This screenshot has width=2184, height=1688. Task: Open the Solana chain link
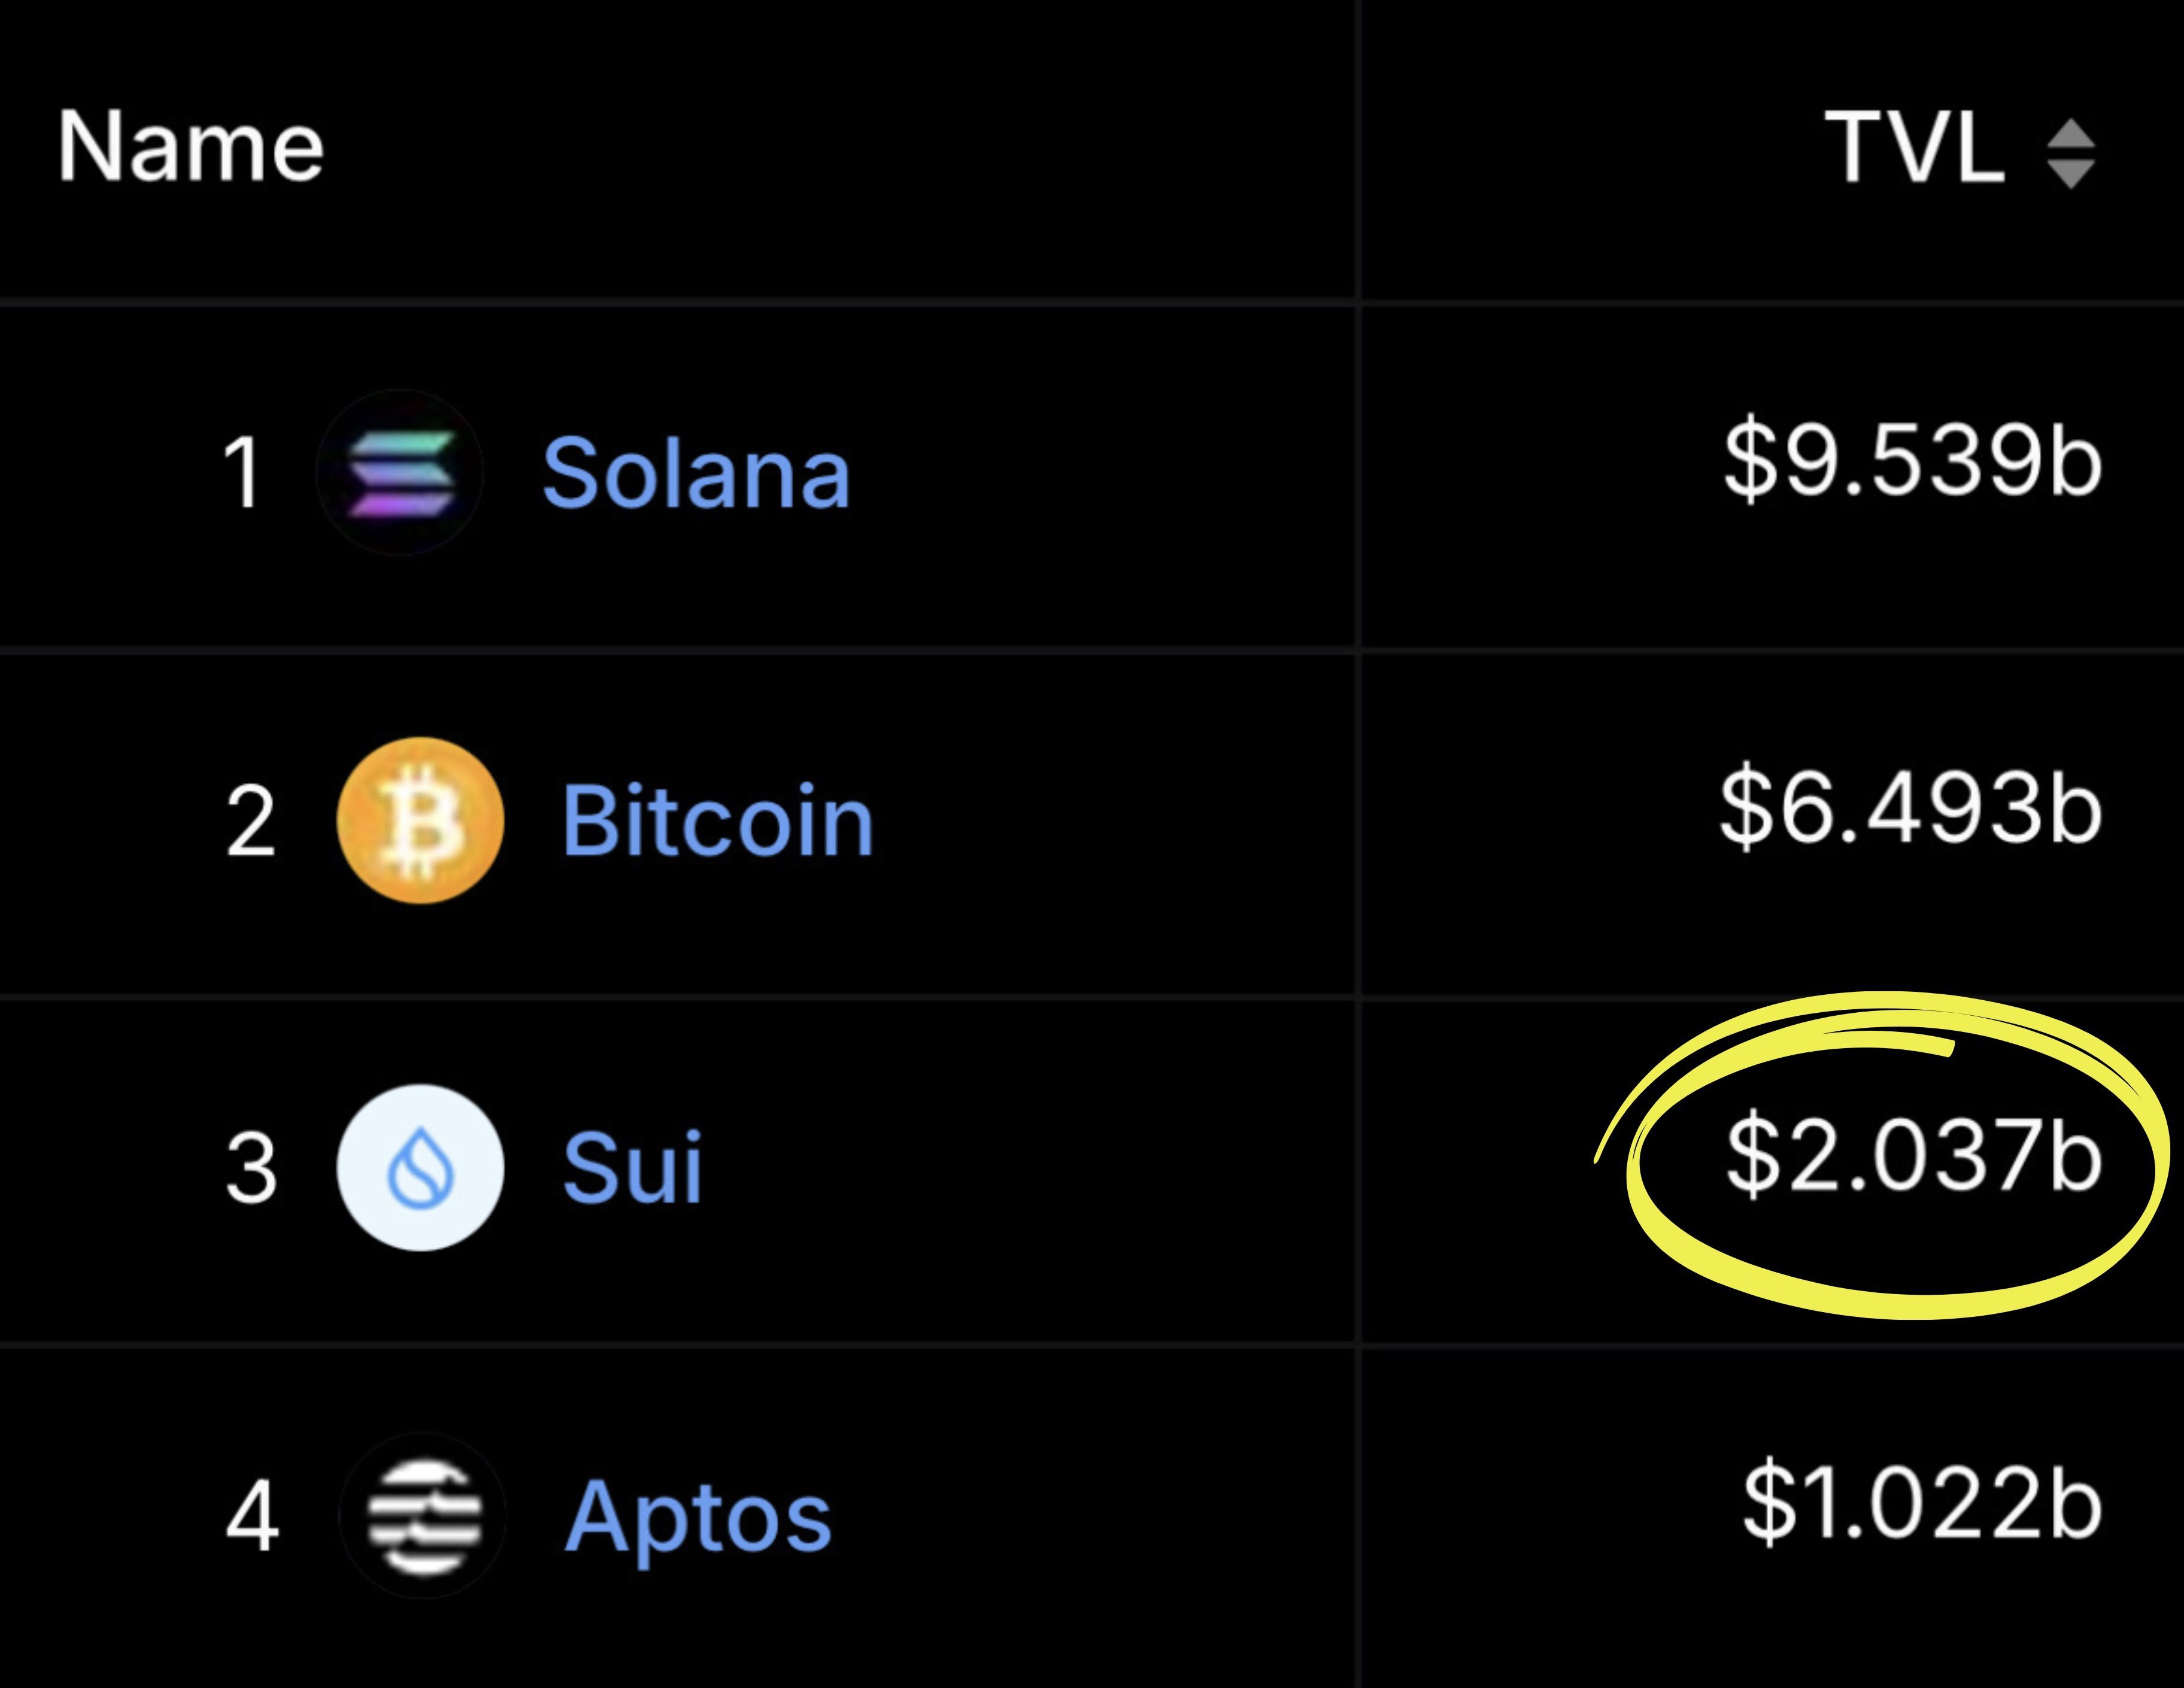click(696, 473)
